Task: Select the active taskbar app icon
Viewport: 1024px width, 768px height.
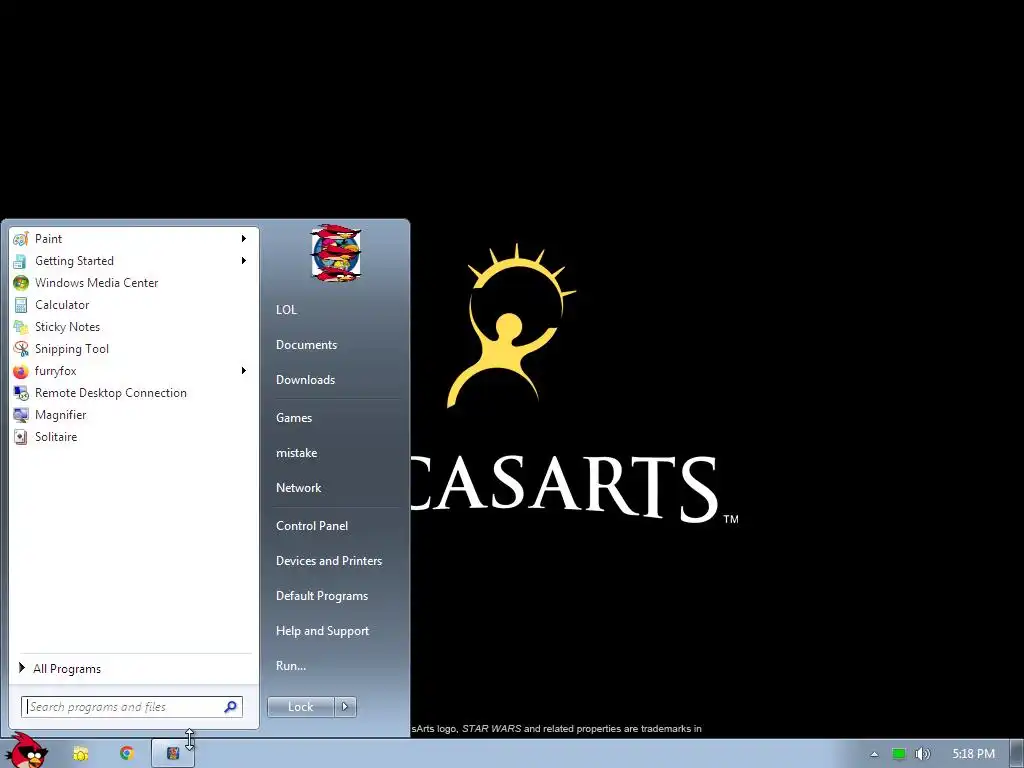Action: coord(173,754)
